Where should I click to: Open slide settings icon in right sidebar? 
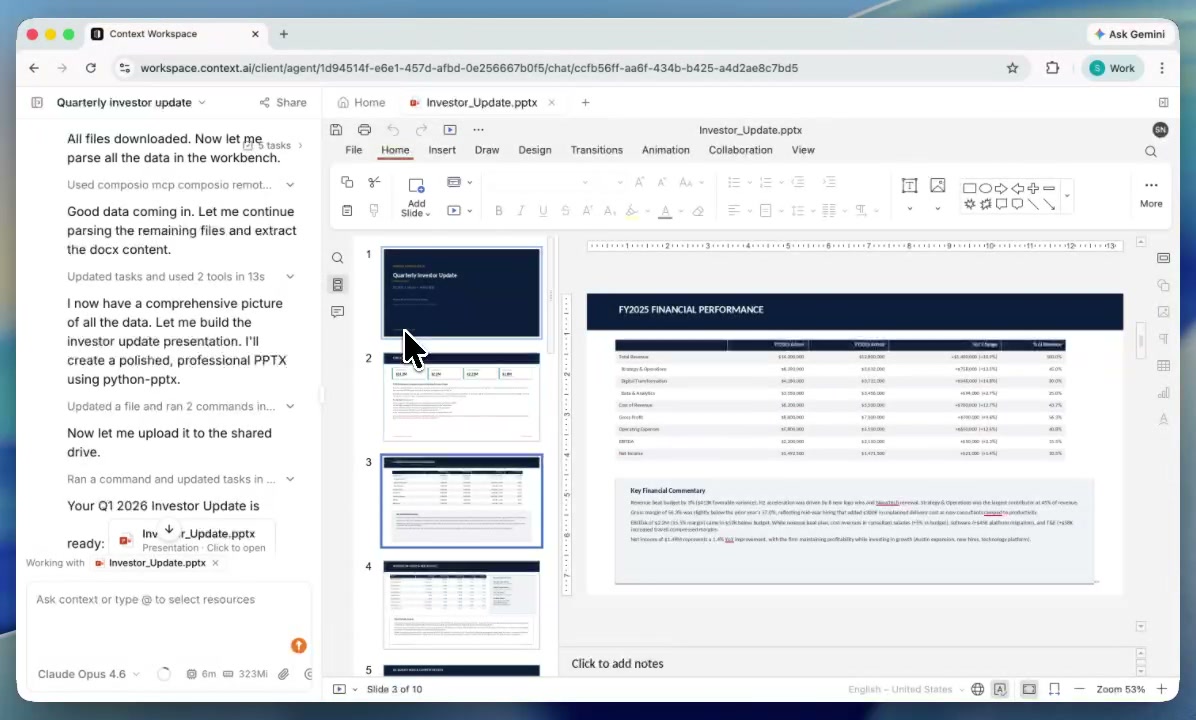tap(1163, 258)
